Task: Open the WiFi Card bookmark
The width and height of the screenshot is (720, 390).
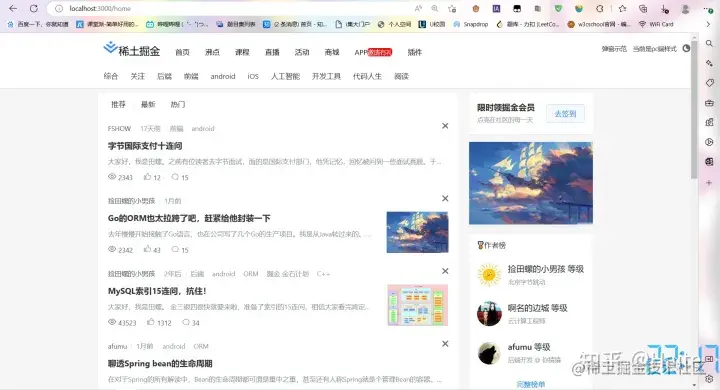Action: (656, 24)
